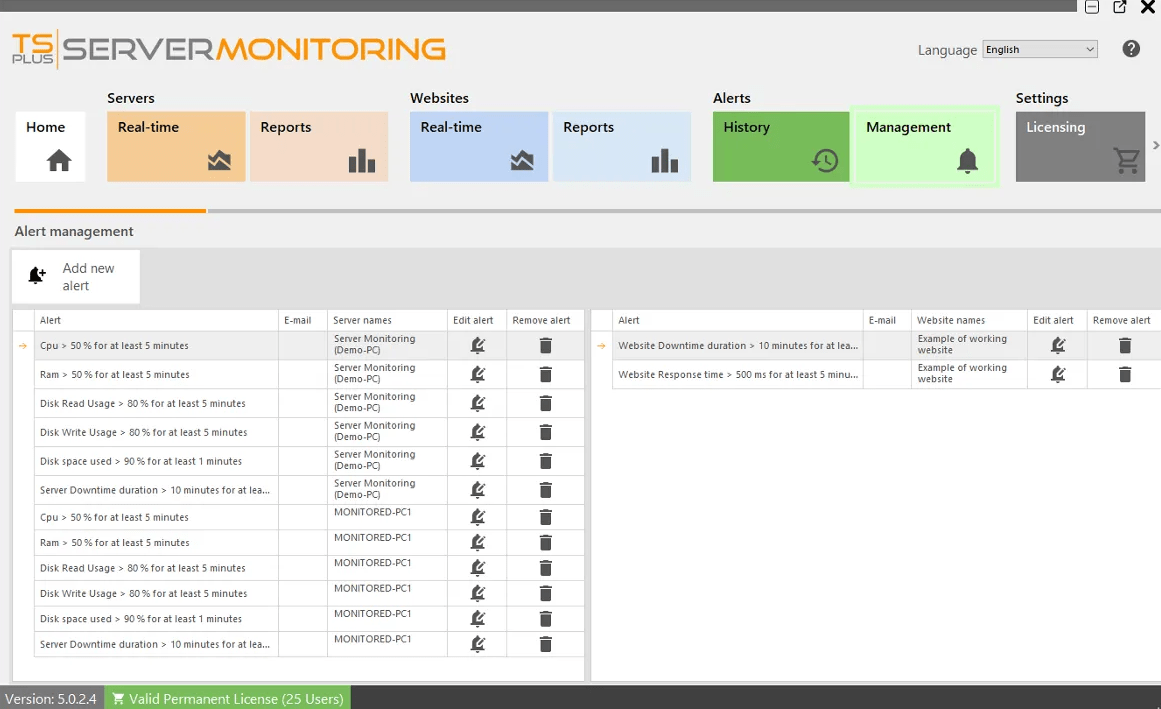Click Version: 5.0.2.4 status text
This screenshot has width=1161, height=709.
coord(51,699)
